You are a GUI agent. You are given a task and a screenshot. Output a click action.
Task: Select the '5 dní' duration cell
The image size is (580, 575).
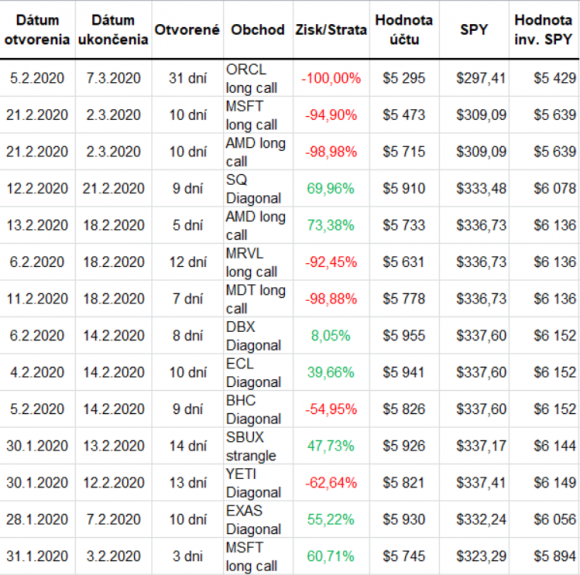[188, 225]
